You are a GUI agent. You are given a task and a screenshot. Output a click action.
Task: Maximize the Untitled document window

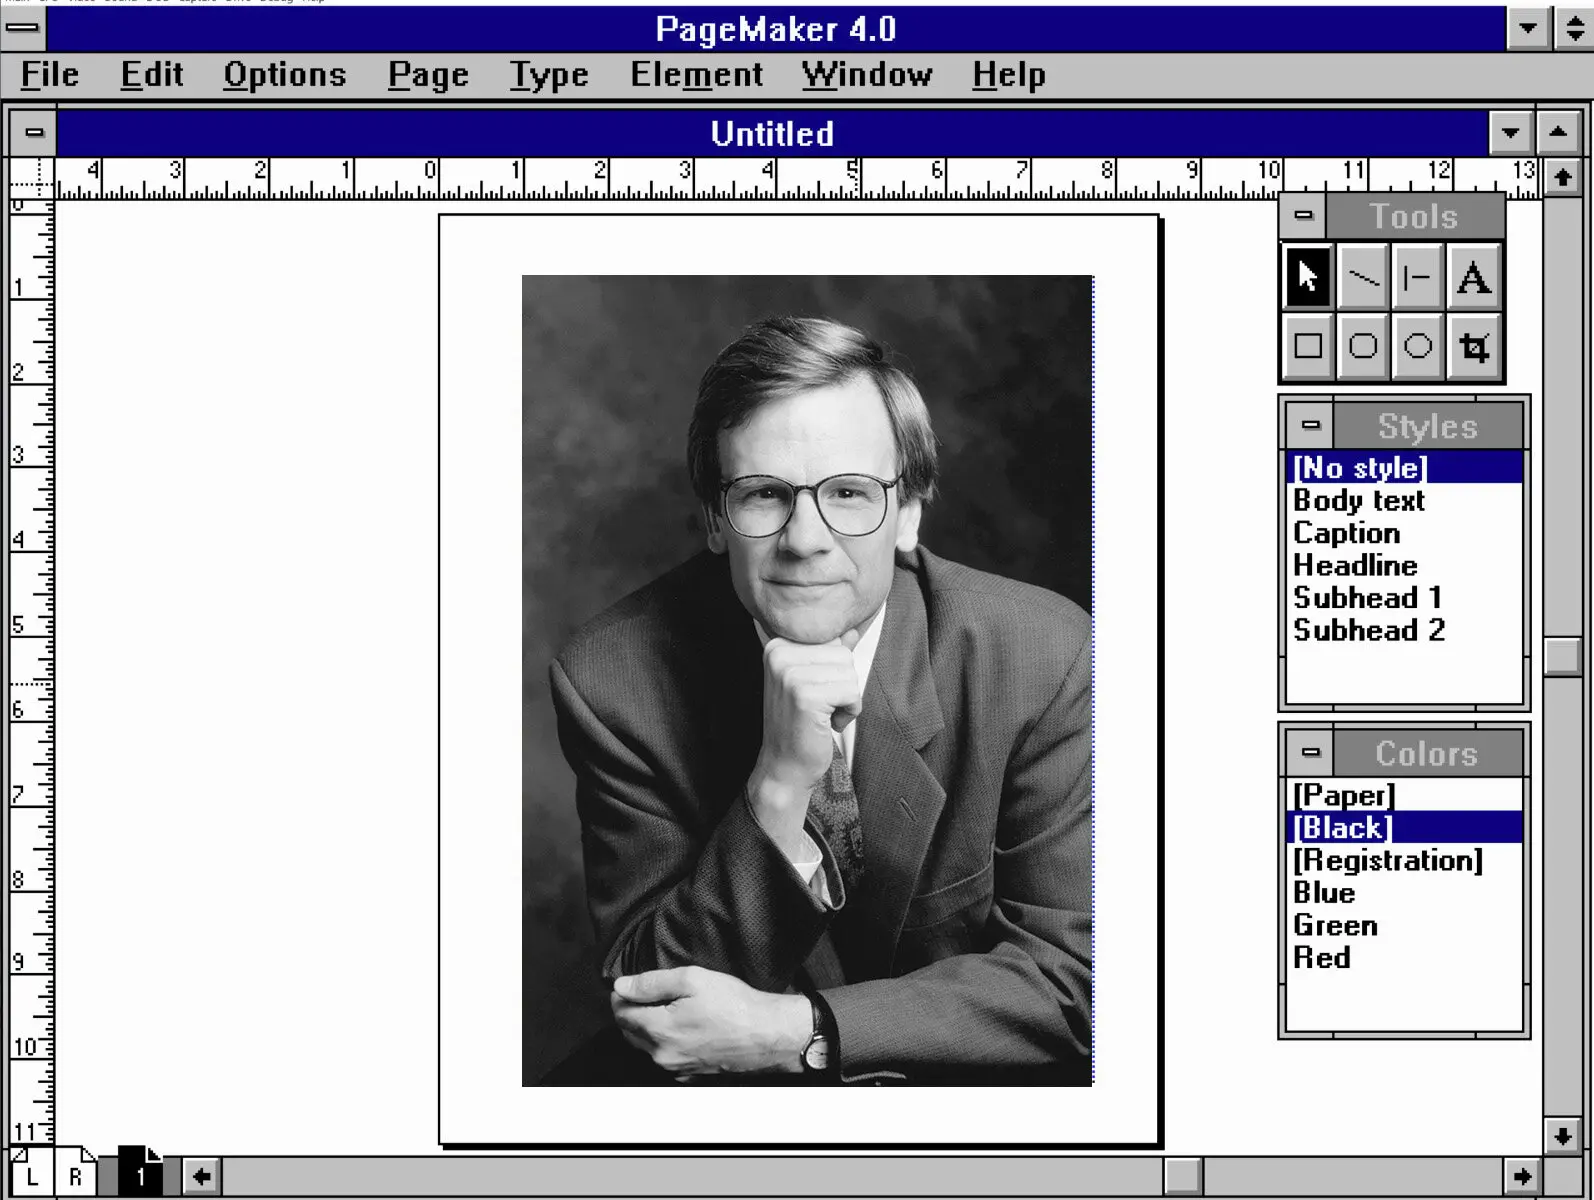coord(1558,132)
